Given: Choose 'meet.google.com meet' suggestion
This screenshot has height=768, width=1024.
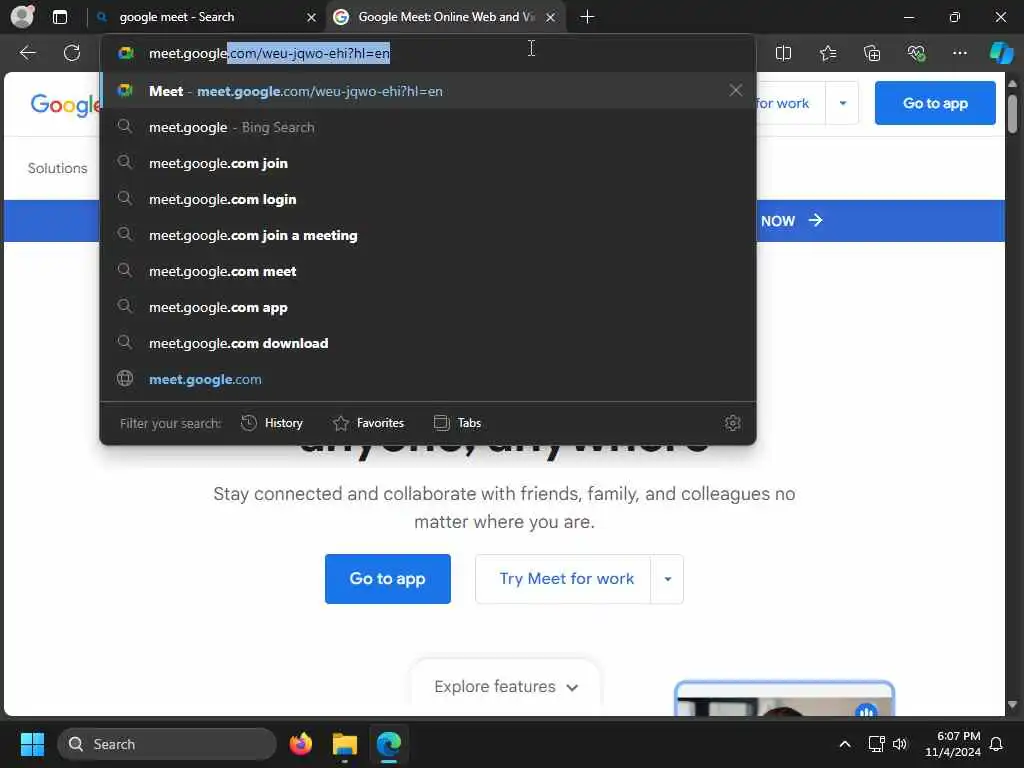Looking at the screenshot, I should click(x=428, y=270).
